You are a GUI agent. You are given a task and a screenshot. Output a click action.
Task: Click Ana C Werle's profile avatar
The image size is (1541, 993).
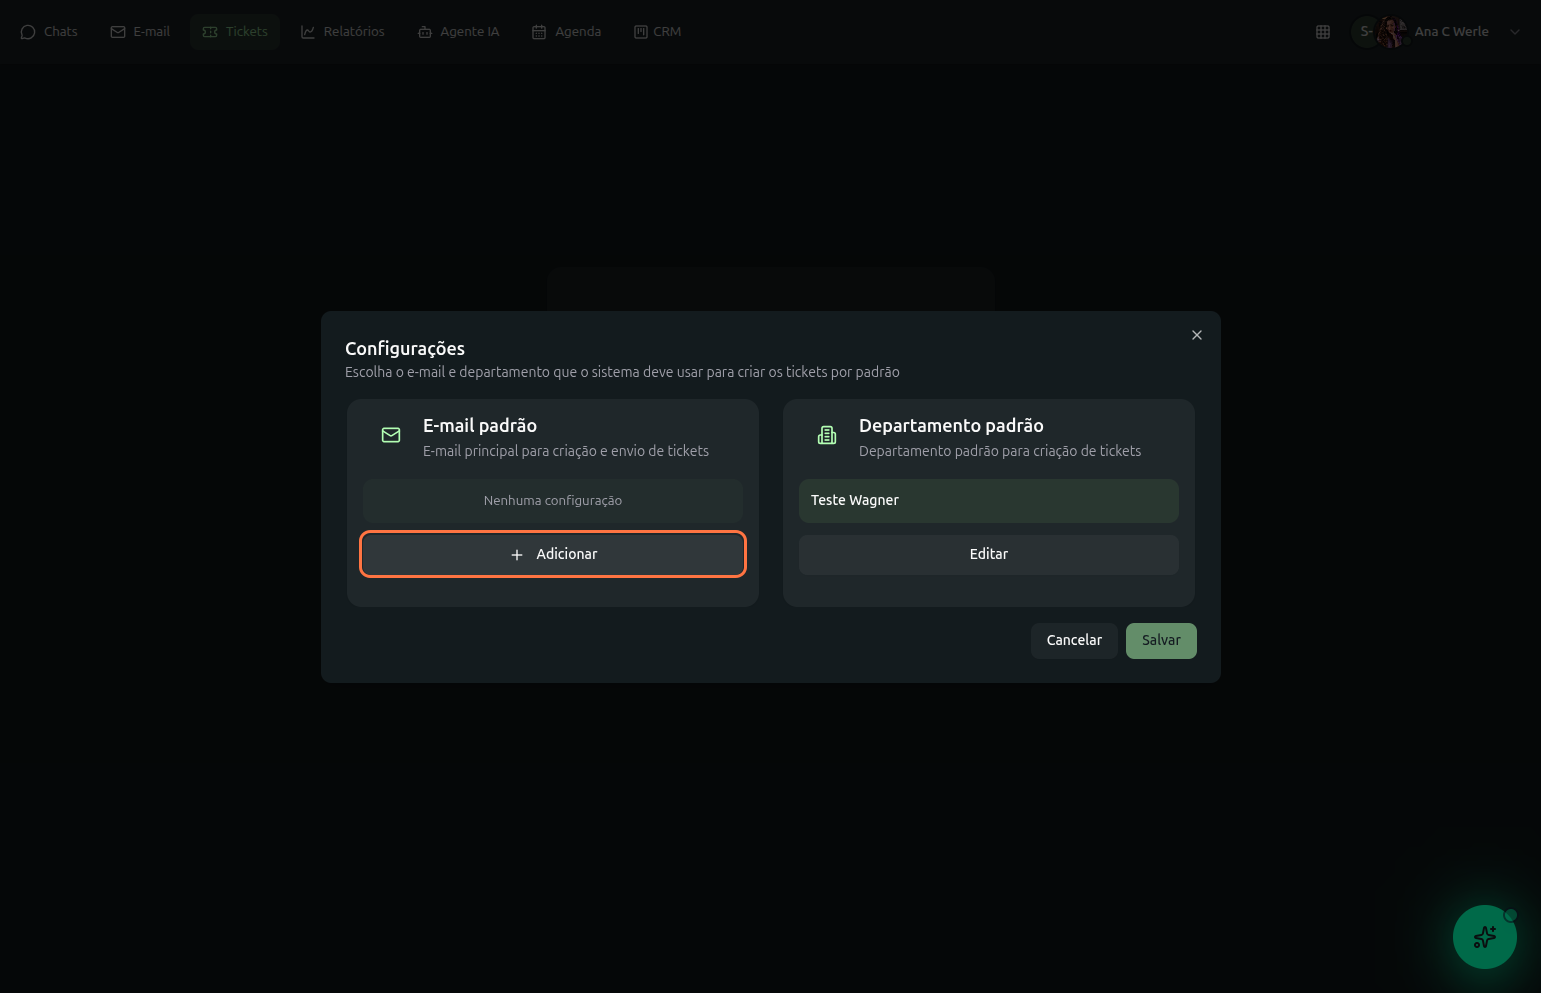tap(1391, 32)
